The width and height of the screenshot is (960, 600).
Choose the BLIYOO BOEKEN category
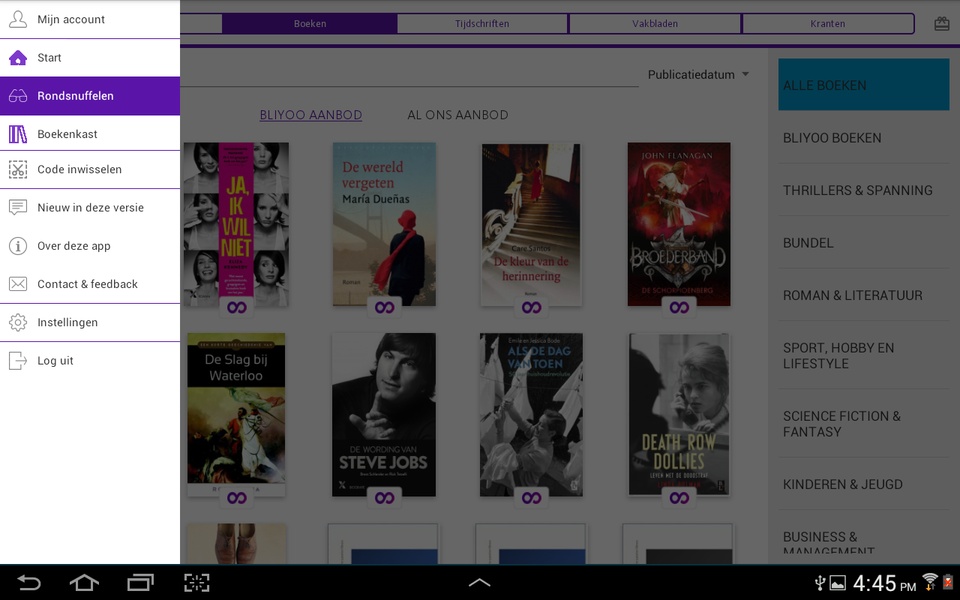point(864,138)
